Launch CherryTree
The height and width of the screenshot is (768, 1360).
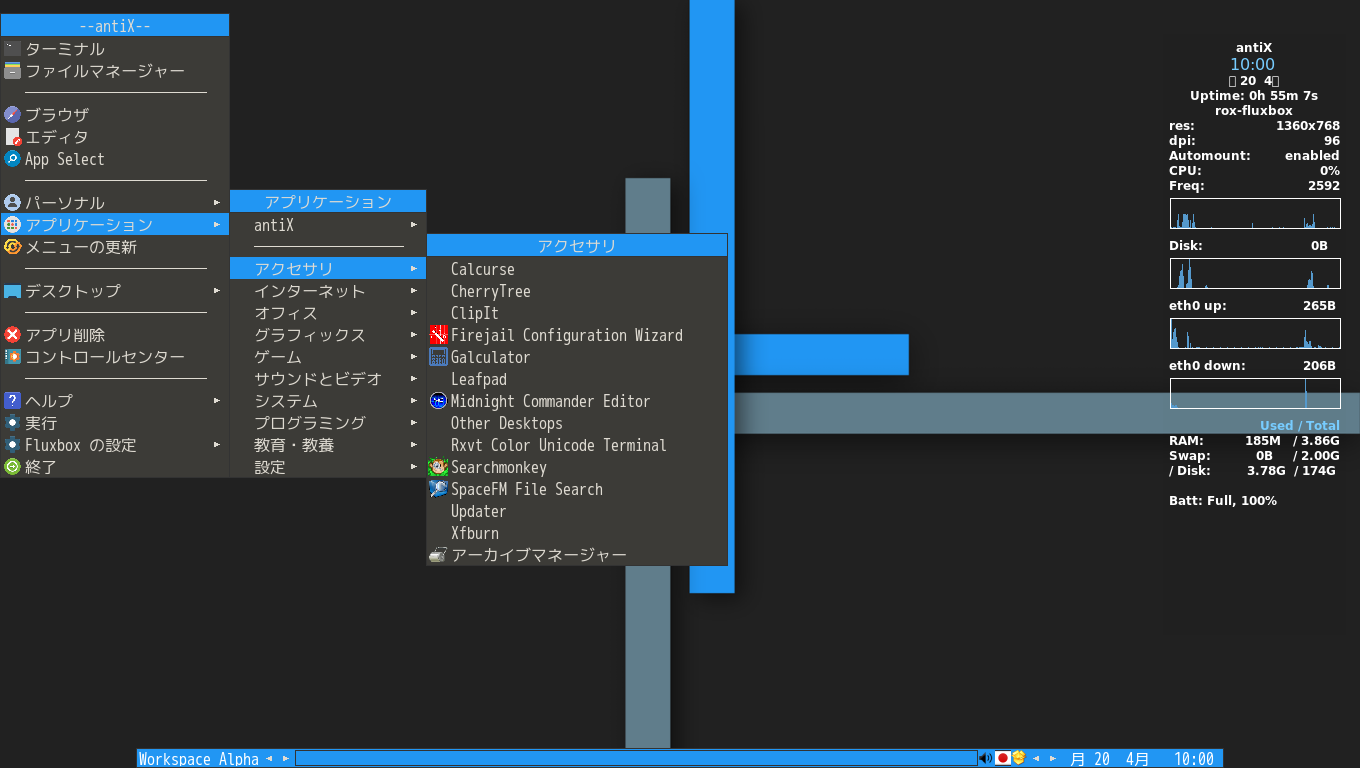[577, 291]
